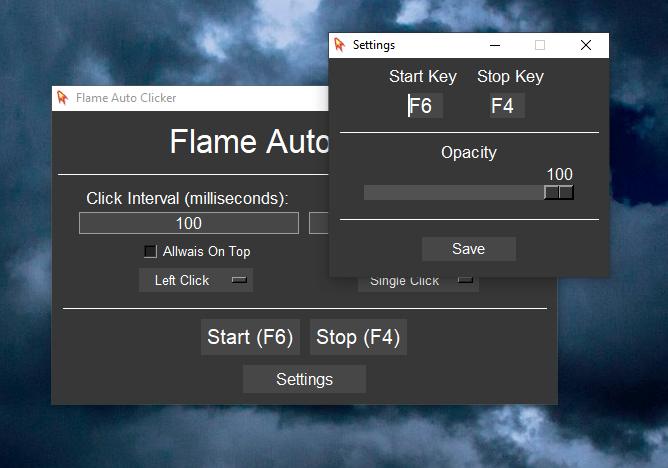Click the partially hidden second interval field
The width and height of the screenshot is (668, 468).
click(x=319, y=223)
